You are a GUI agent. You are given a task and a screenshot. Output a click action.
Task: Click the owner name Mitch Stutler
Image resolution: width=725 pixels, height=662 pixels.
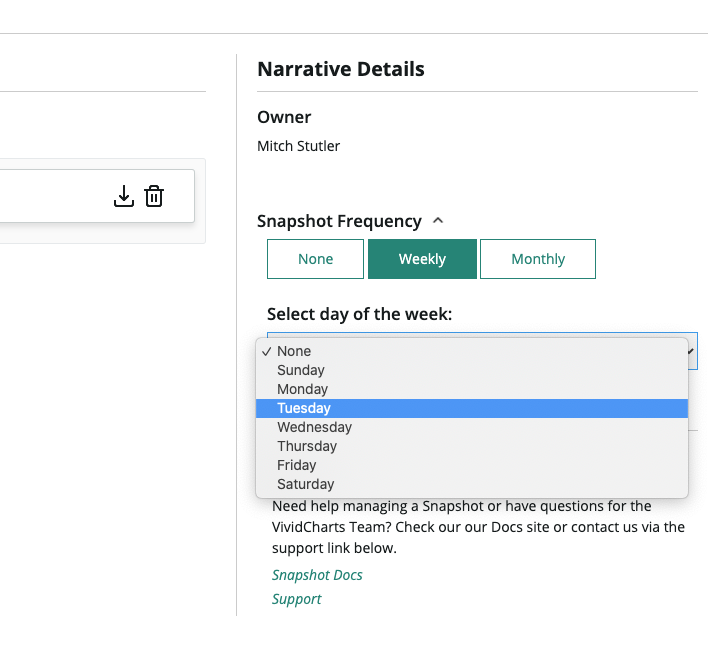click(x=298, y=146)
